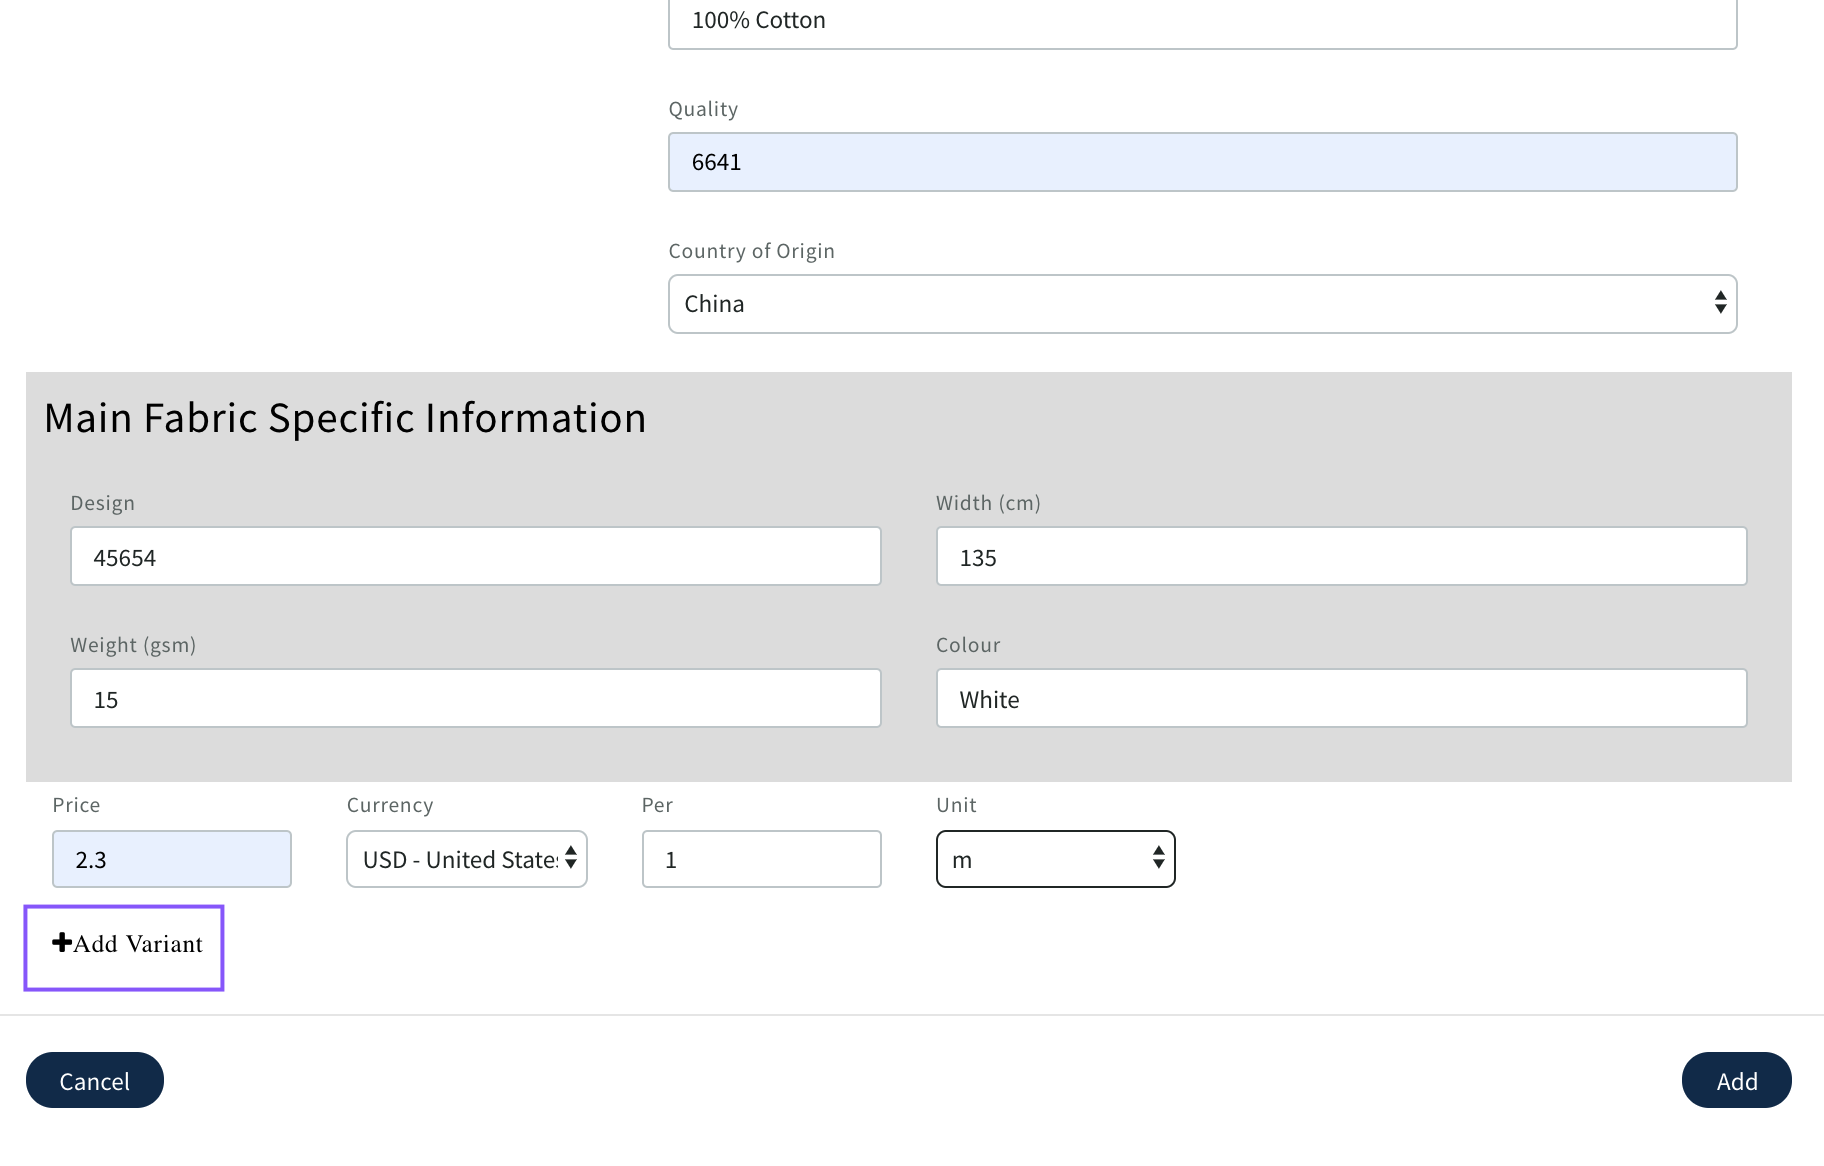Click the plus icon beside Add Variant
Viewport: 1824px width, 1166px height.
pyautogui.click(x=60, y=943)
